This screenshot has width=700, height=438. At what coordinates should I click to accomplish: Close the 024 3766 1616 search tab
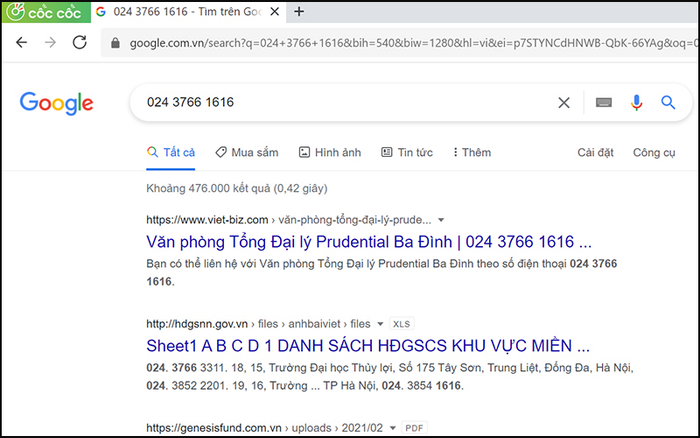coord(273,12)
